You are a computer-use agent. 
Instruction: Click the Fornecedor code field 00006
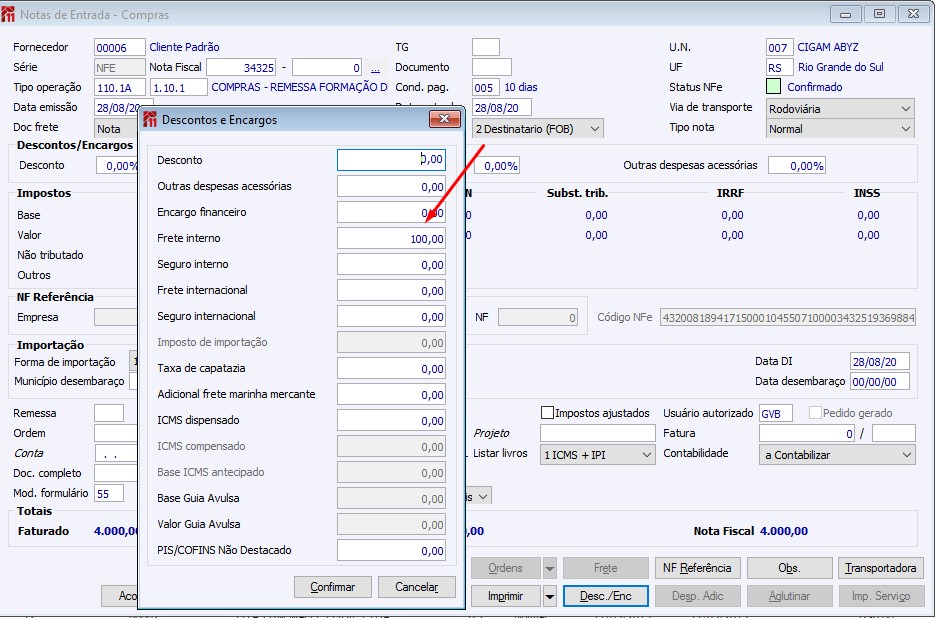click(120, 47)
